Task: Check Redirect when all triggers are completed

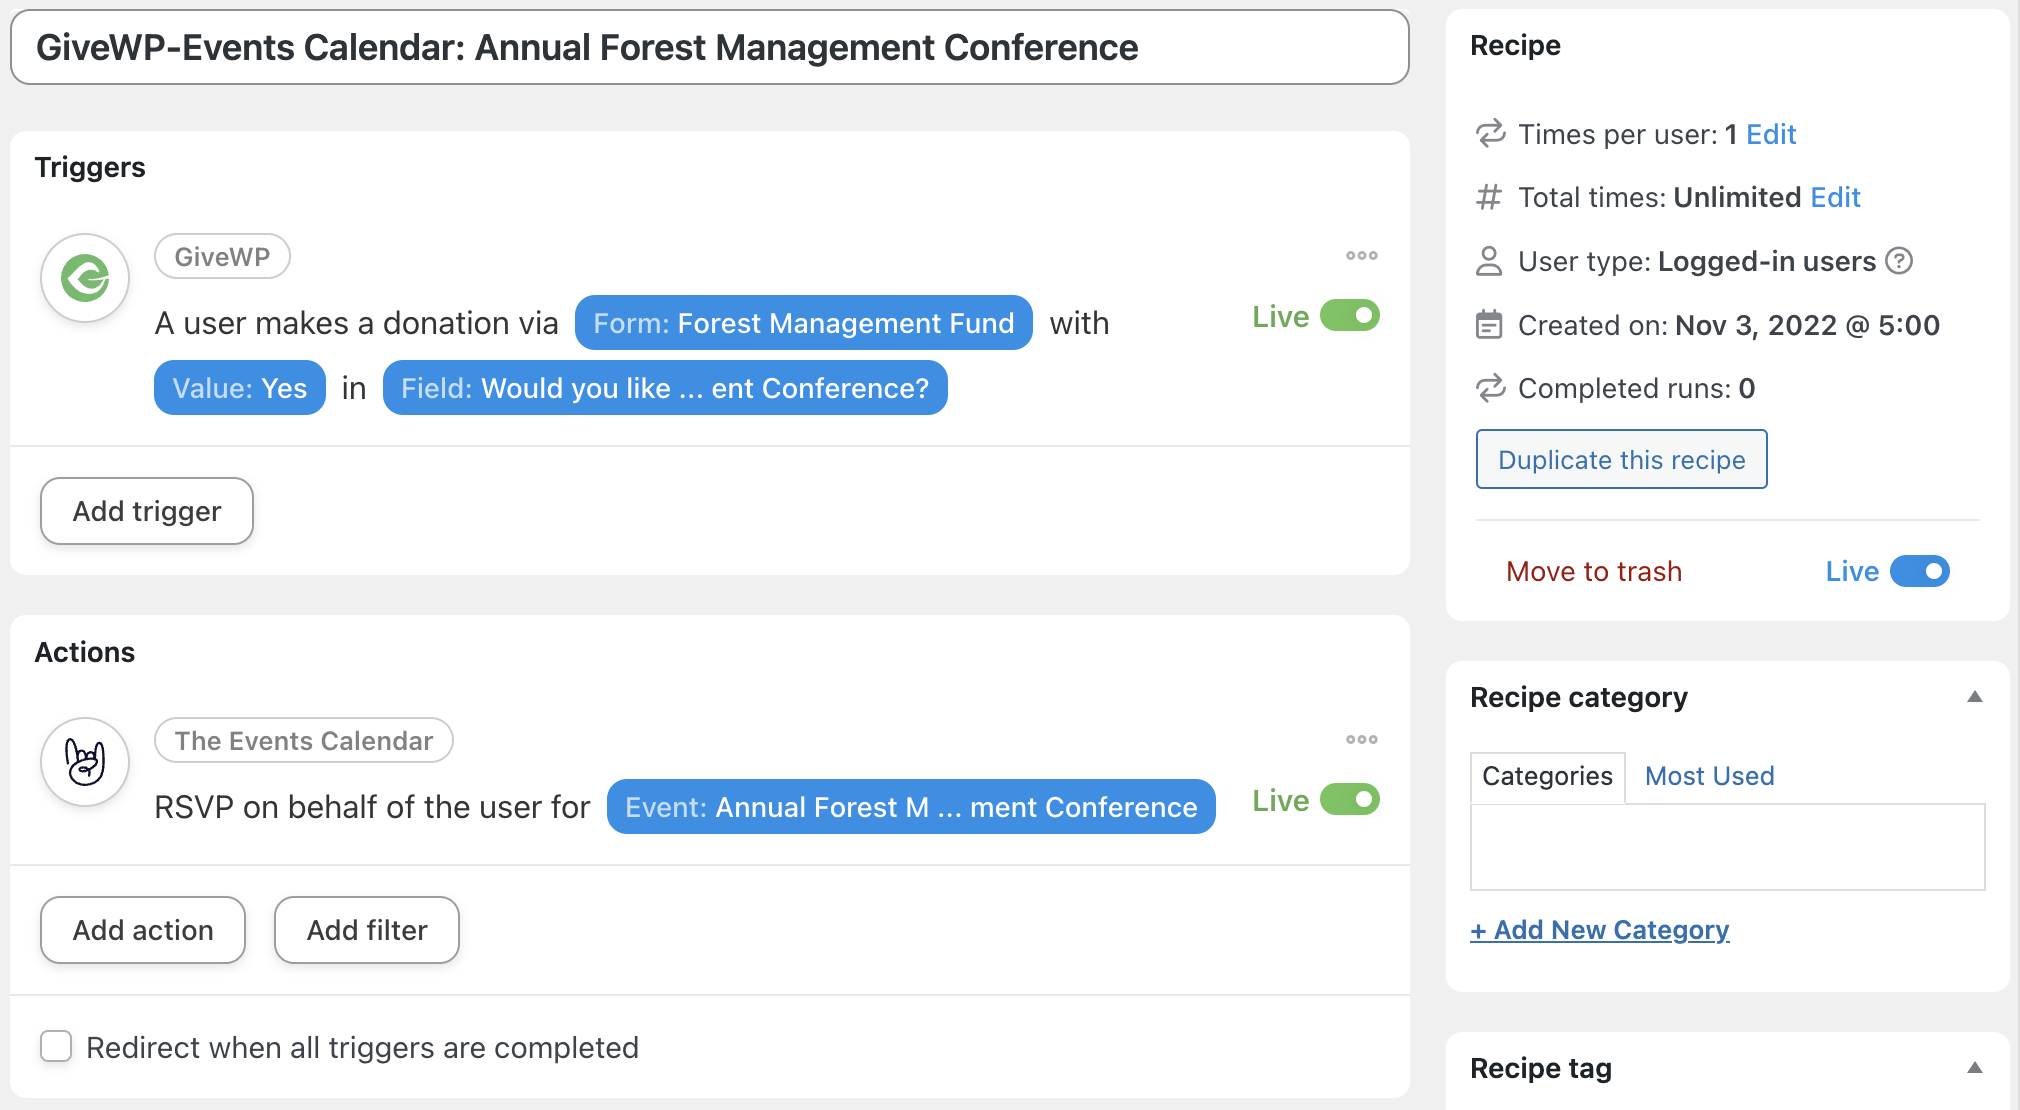Action: [56, 1046]
